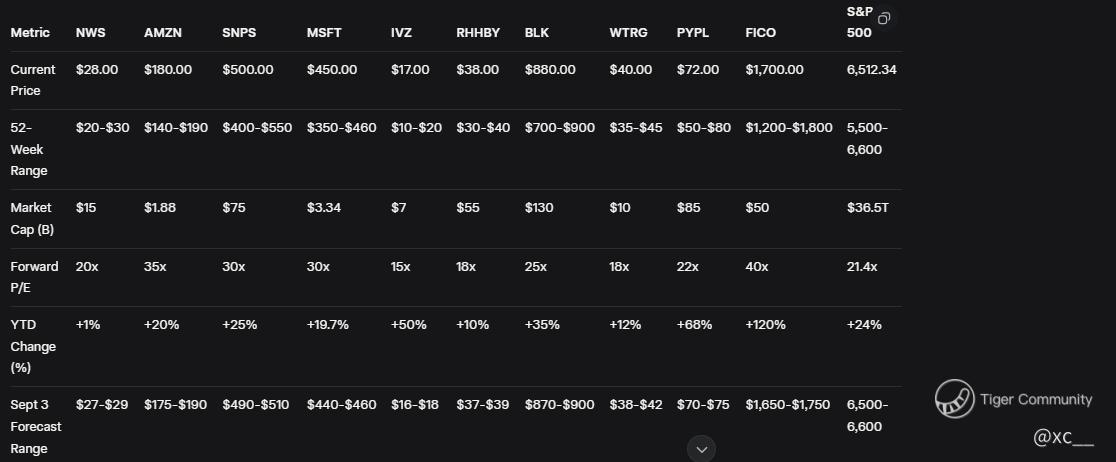Select the NWS column header
1116x462 pixels.
tap(90, 33)
